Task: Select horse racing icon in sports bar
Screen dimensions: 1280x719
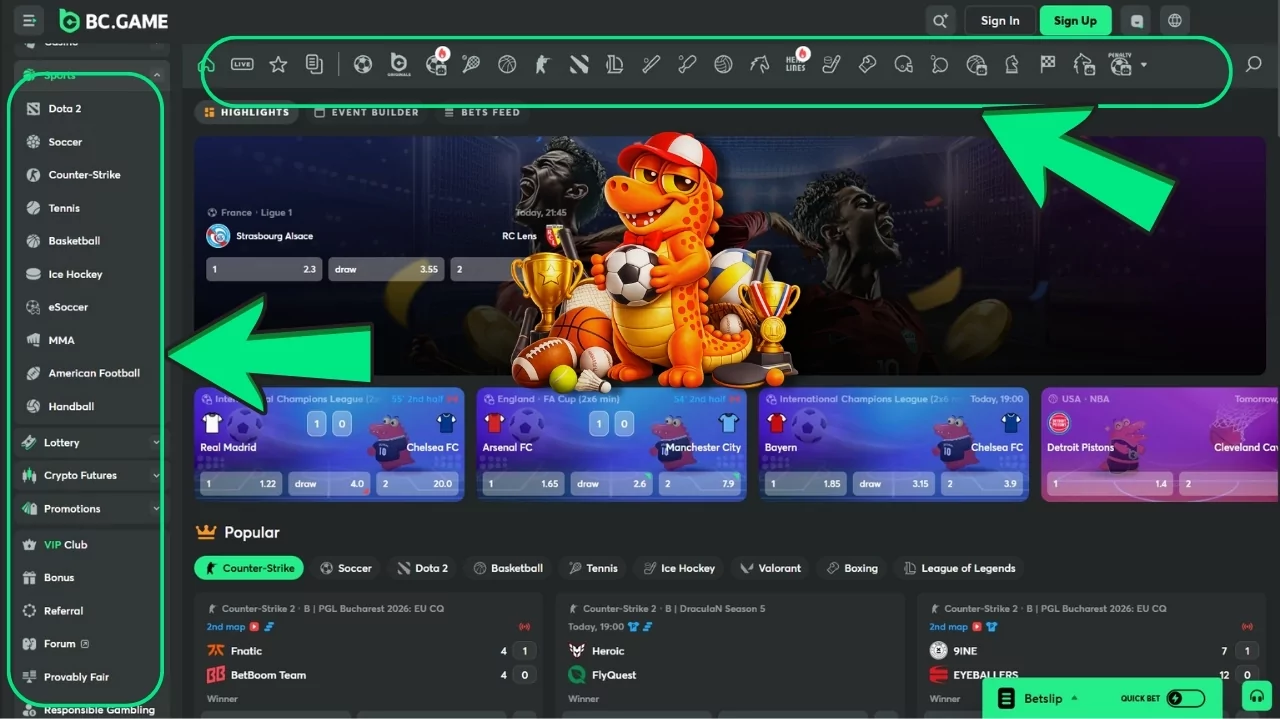Action: click(x=759, y=64)
